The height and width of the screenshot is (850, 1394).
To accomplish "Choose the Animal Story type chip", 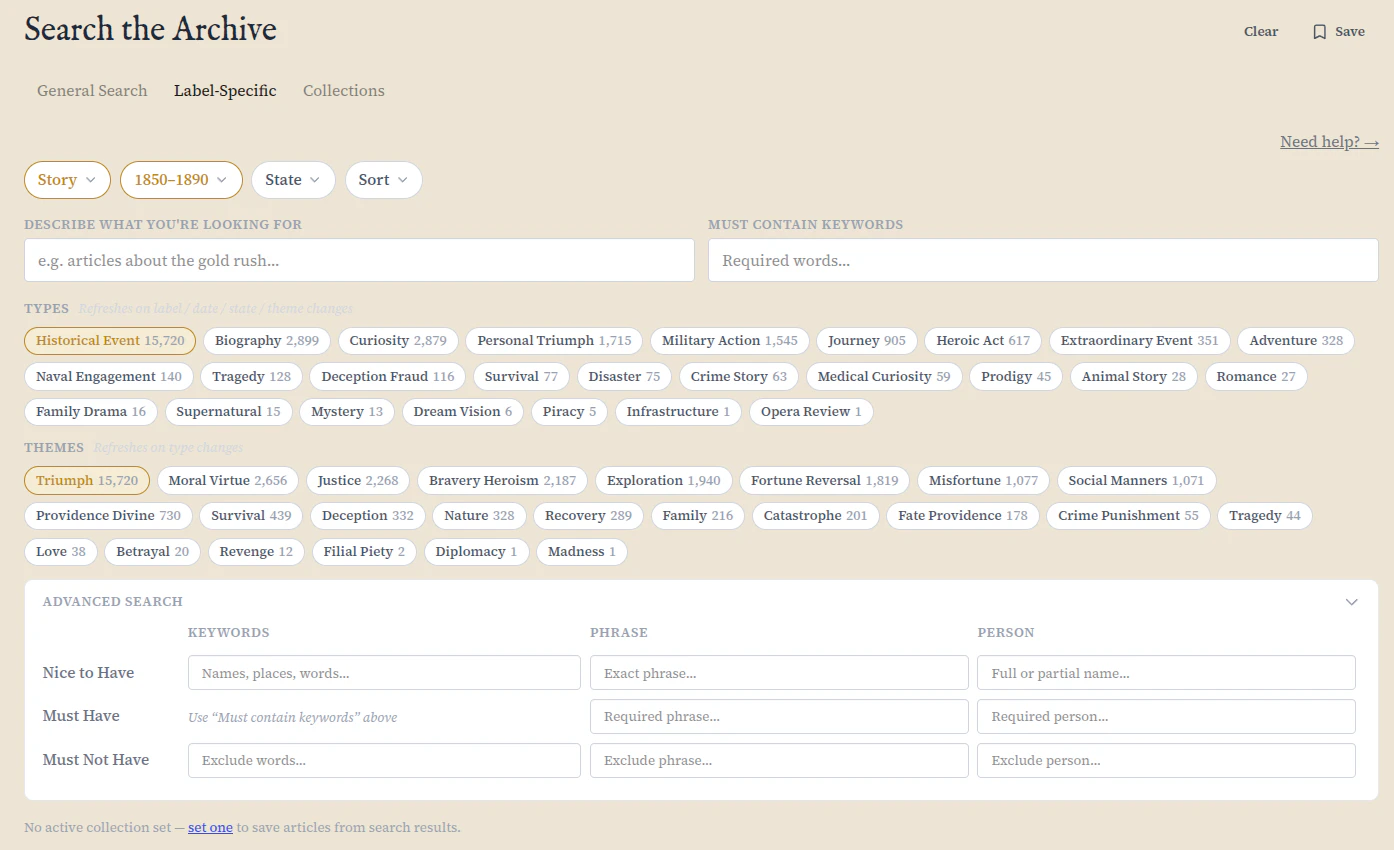I will pos(1134,377).
